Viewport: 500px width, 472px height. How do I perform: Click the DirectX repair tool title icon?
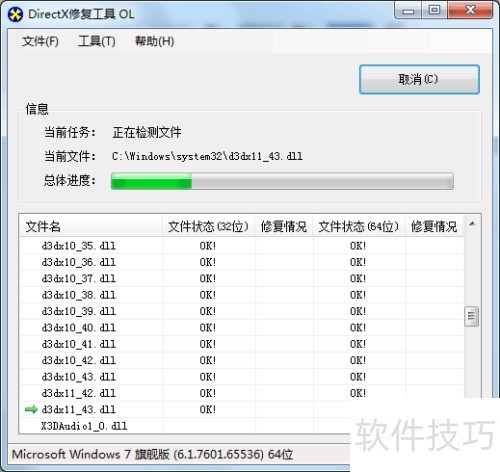coord(15,14)
